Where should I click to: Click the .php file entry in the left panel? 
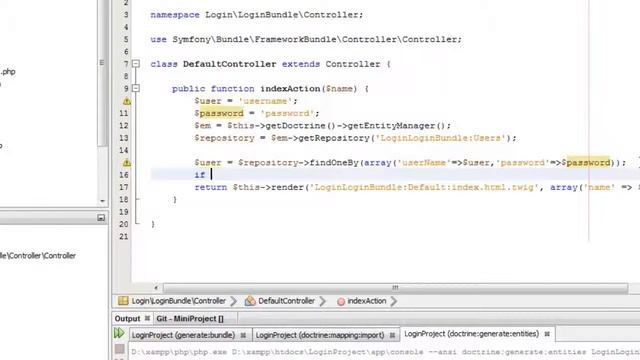pyautogui.click(x=8, y=72)
